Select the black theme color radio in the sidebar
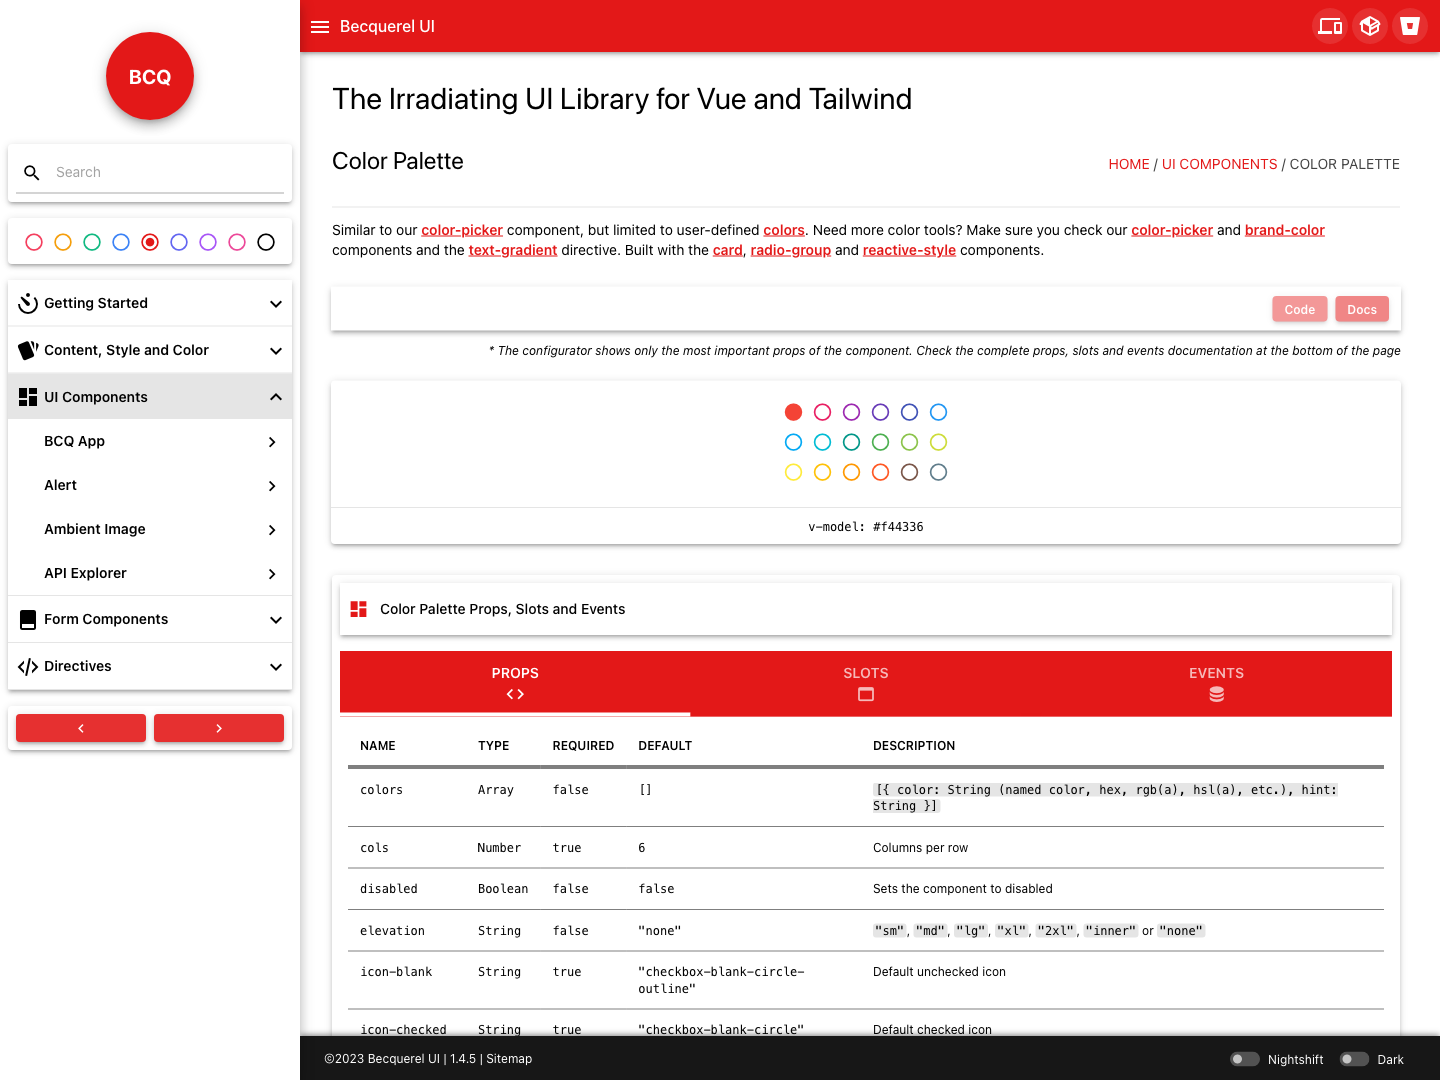Screen dimensions: 1440x1080 tap(266, 242)
